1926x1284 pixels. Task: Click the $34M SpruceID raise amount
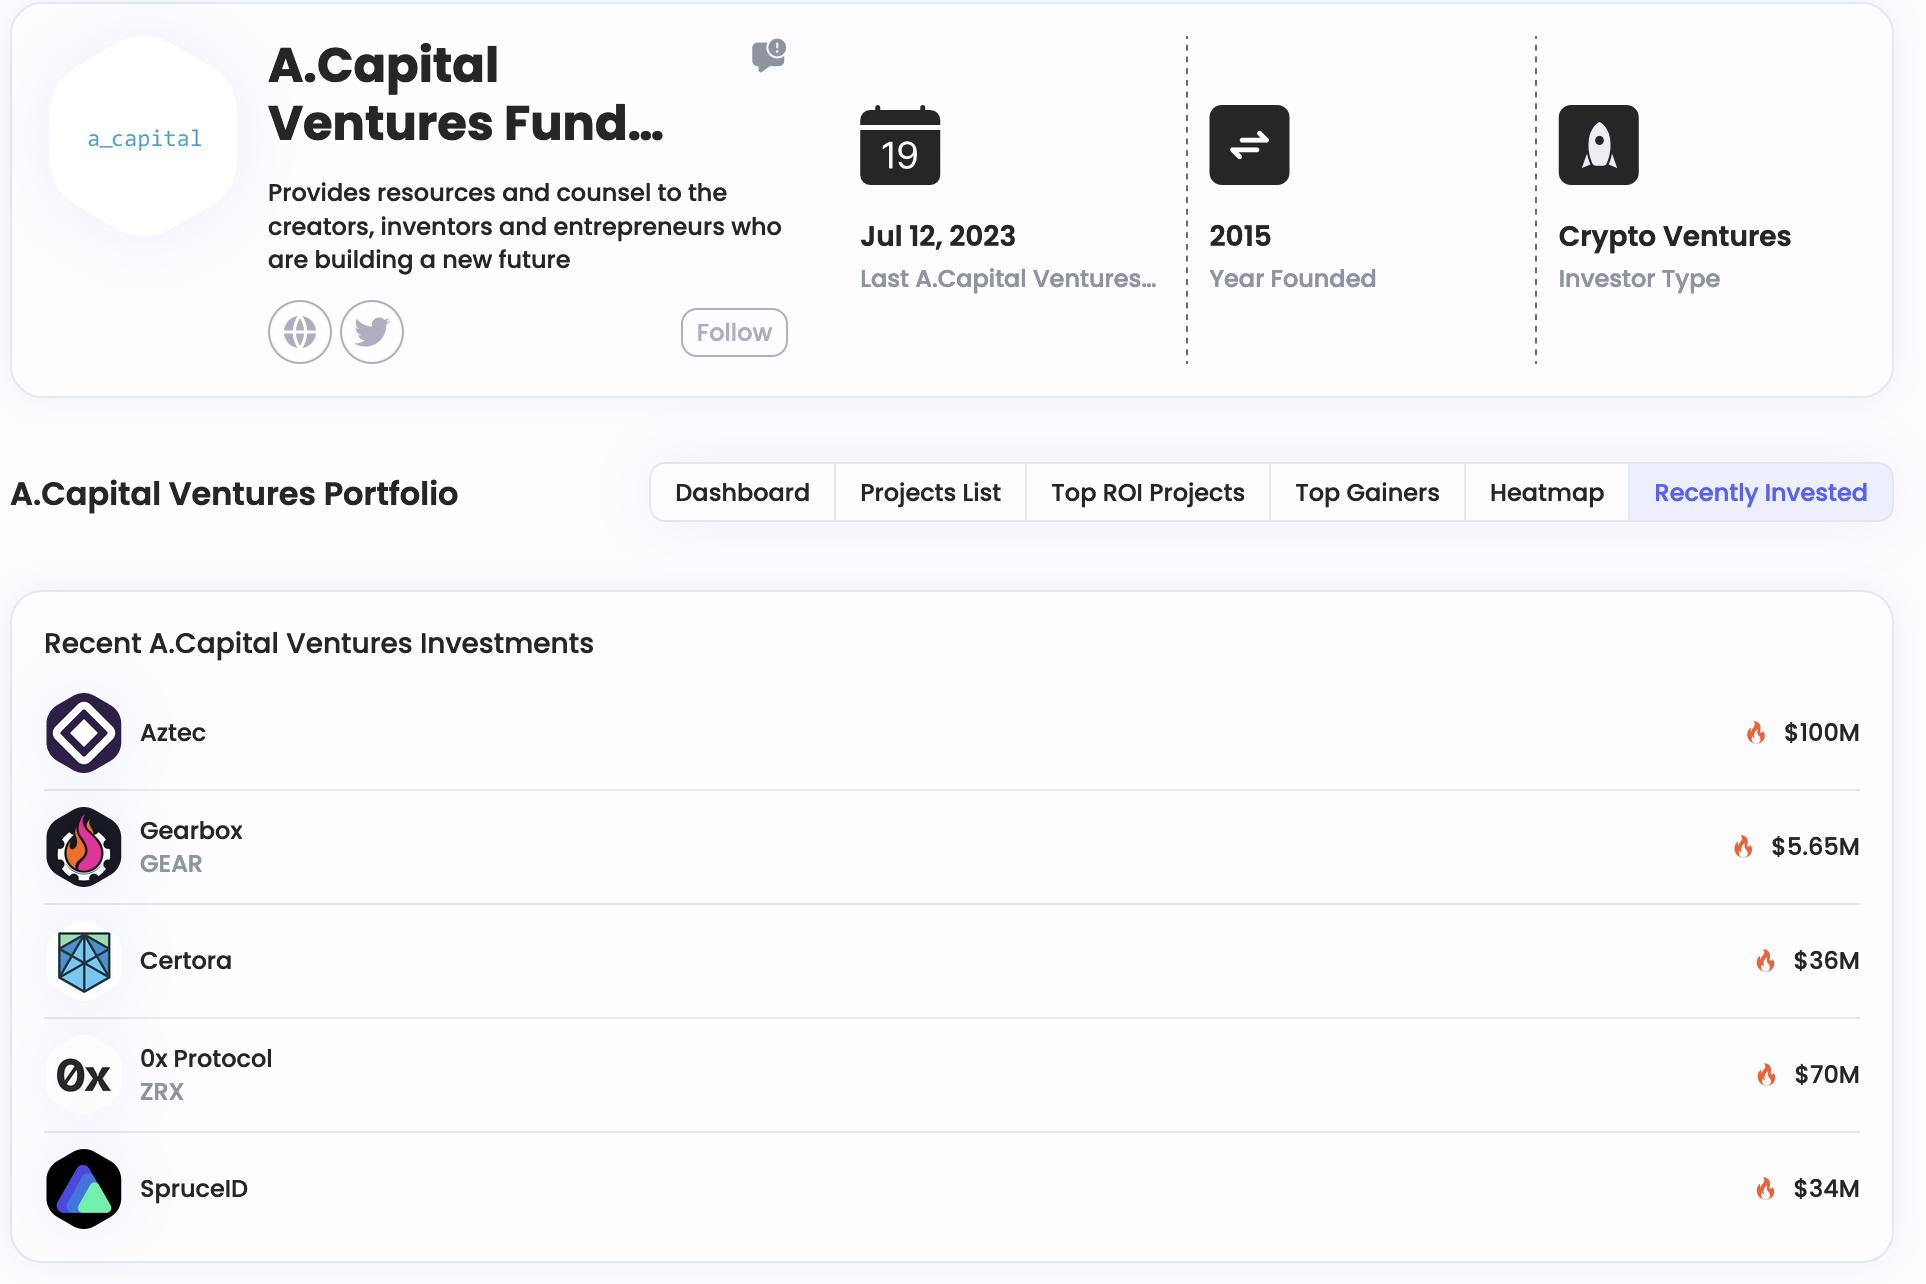[x=1826, y=1189]
